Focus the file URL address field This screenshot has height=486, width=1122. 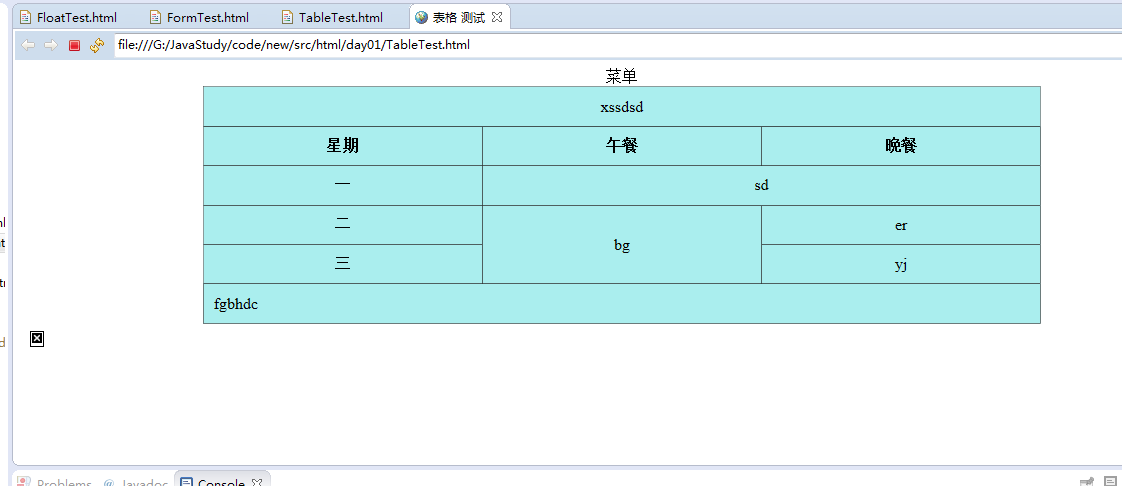coord(600,45)
